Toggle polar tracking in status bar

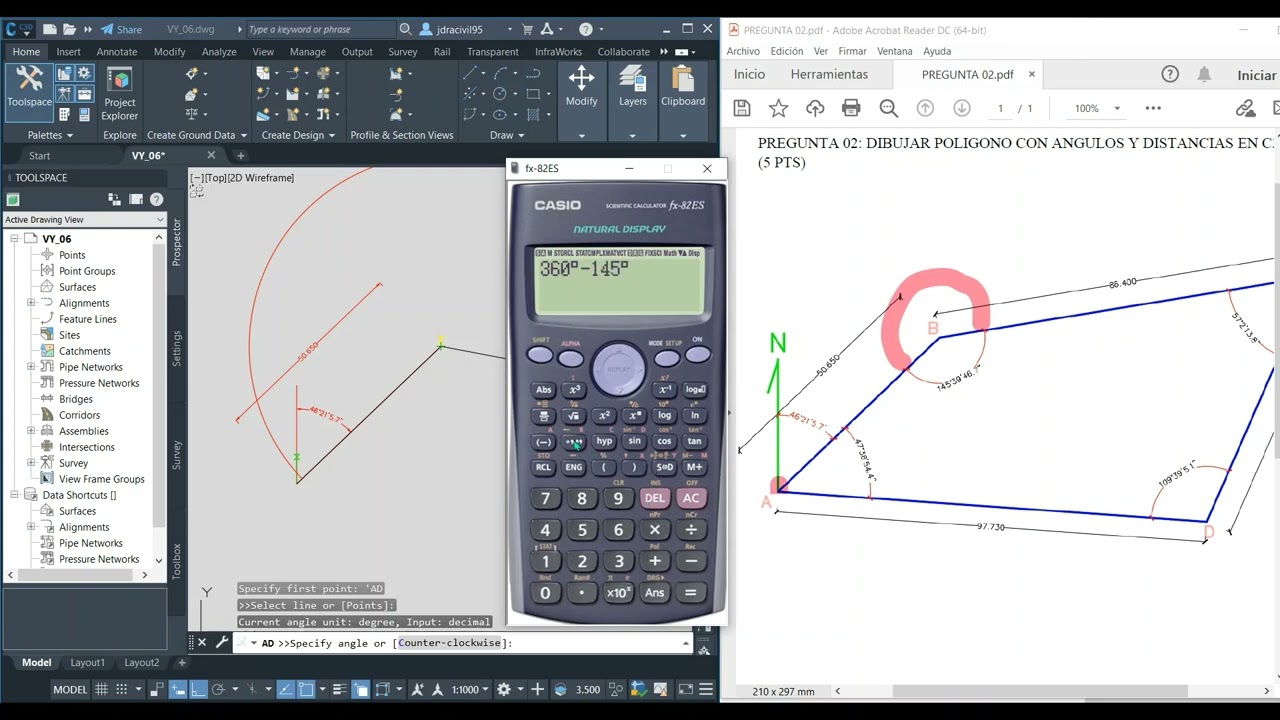(x=217, y=689)
